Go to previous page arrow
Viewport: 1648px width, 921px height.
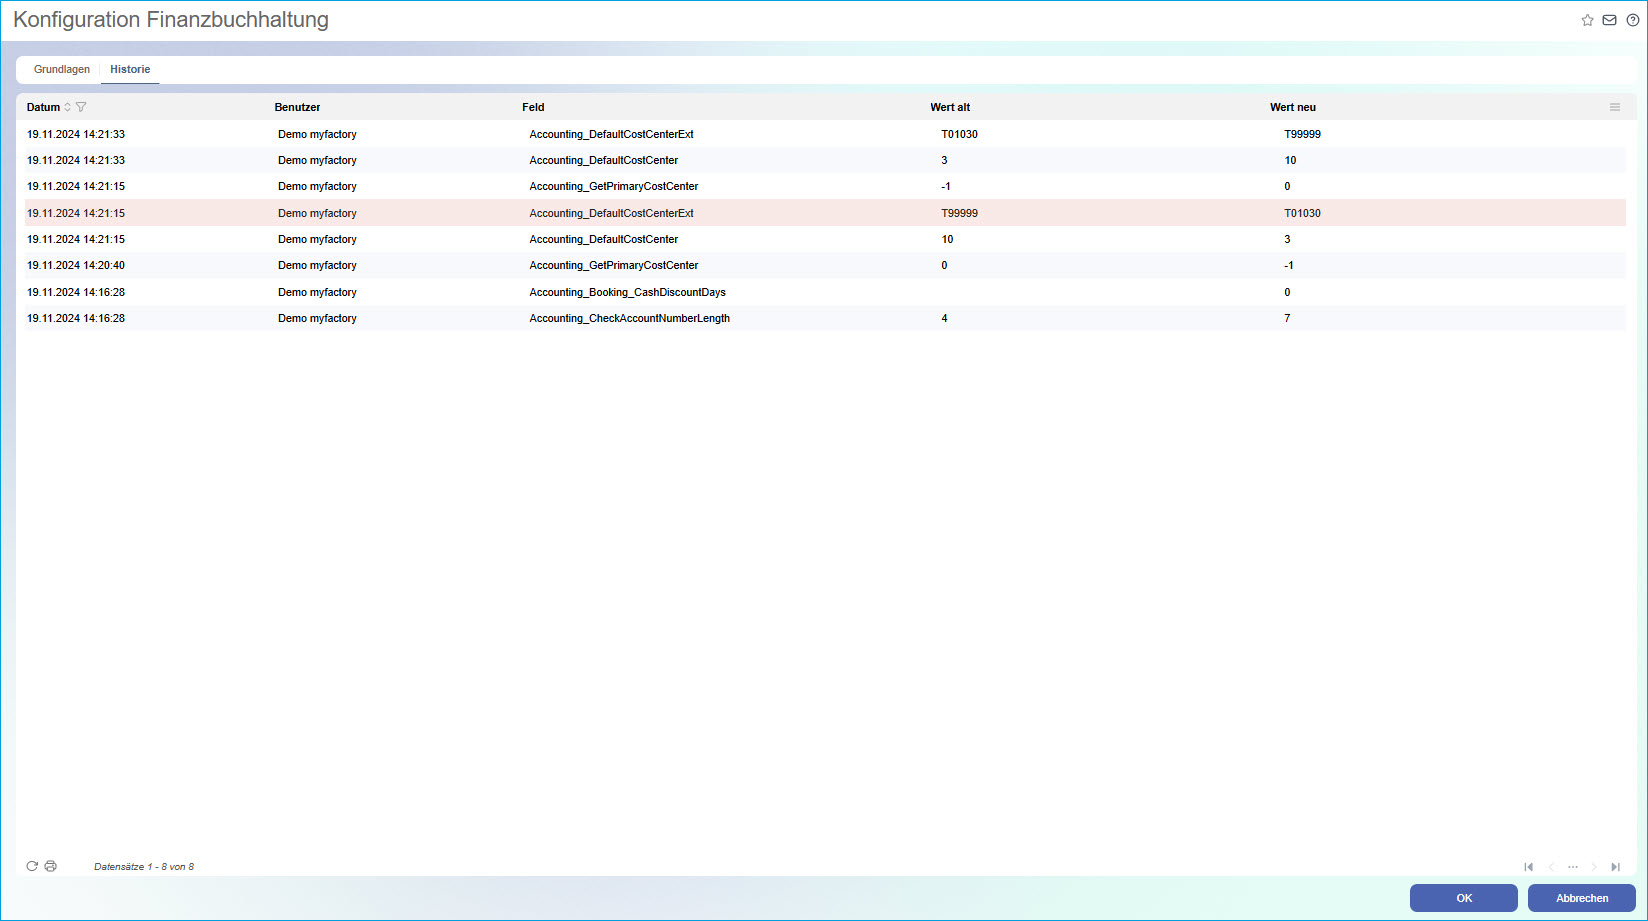tap(1551, 867)
